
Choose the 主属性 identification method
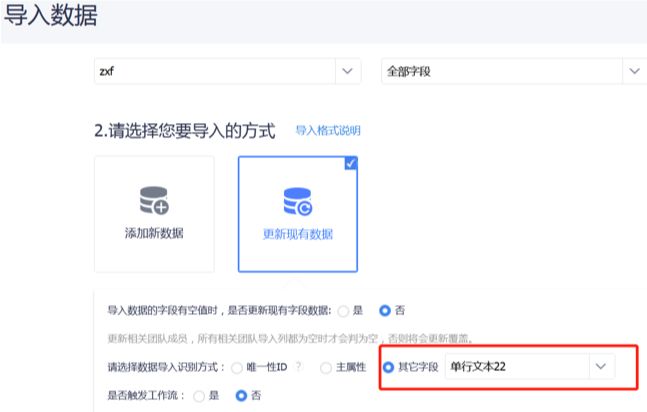tap(326, 368)
